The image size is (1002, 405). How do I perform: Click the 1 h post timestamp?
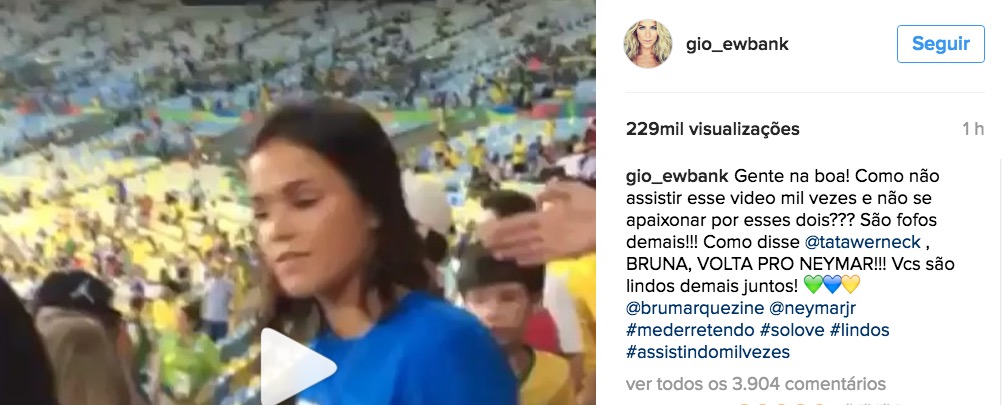point(973,129)
